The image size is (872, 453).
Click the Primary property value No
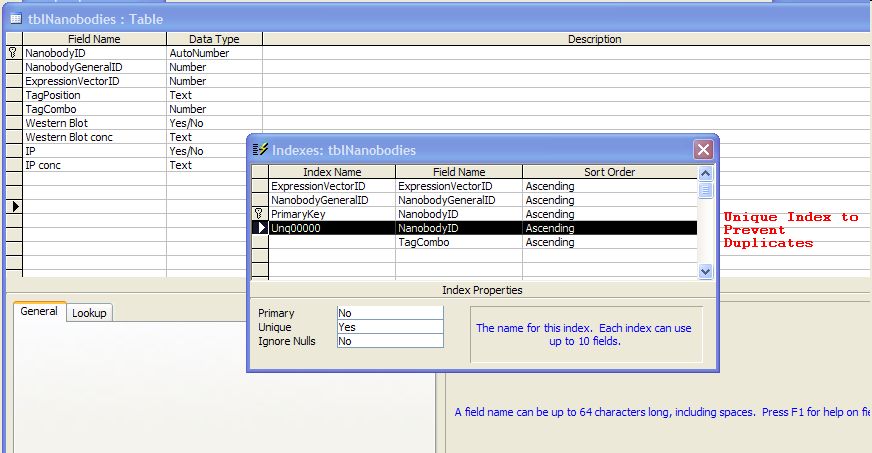tap(390, 313)
